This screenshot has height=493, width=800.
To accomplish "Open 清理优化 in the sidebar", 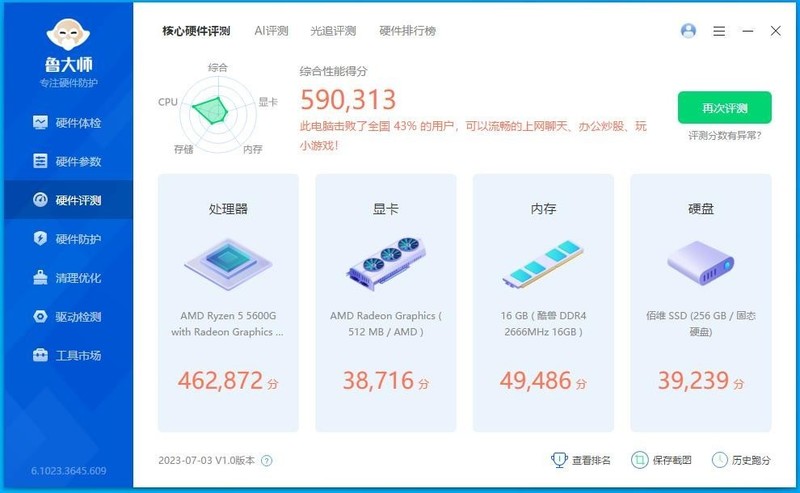I will point(67,278).
